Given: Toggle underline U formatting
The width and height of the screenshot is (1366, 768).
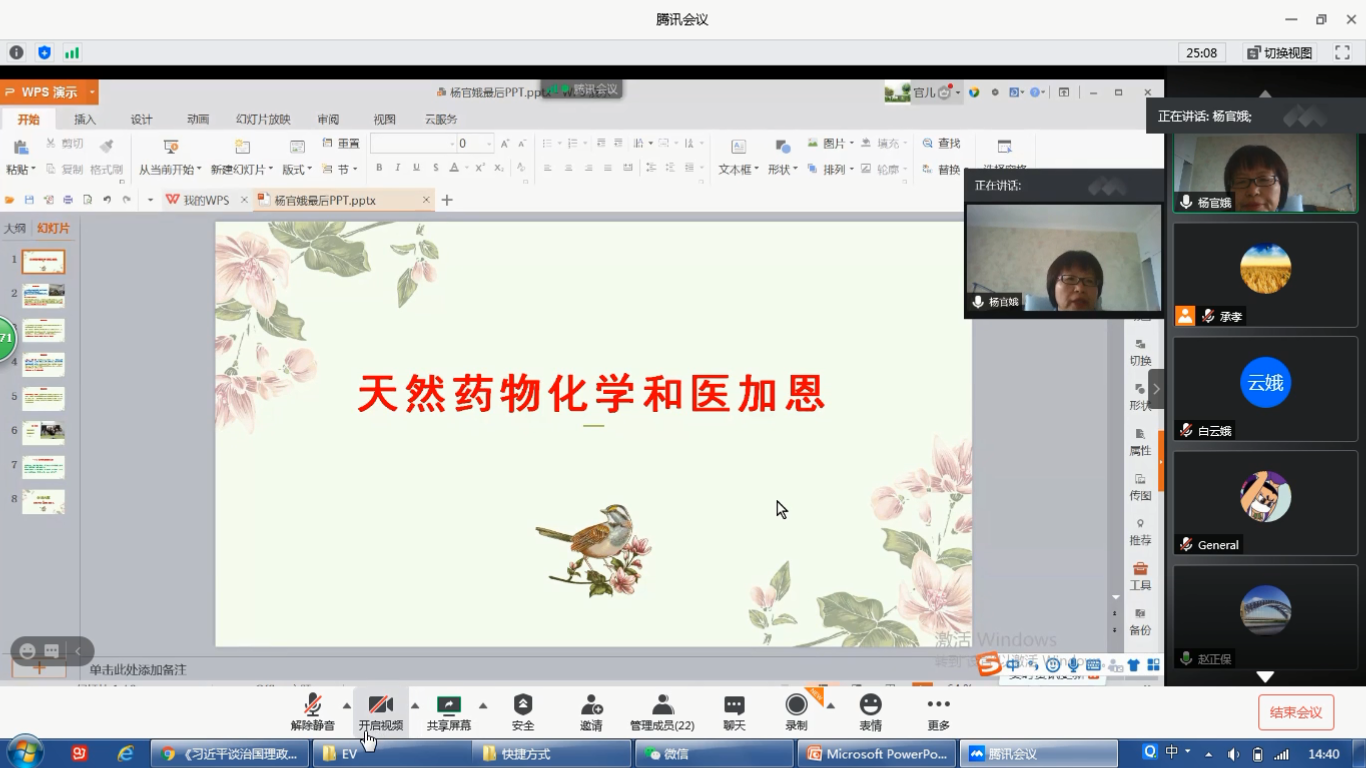Looking at the screenshot, I should 415,168.
